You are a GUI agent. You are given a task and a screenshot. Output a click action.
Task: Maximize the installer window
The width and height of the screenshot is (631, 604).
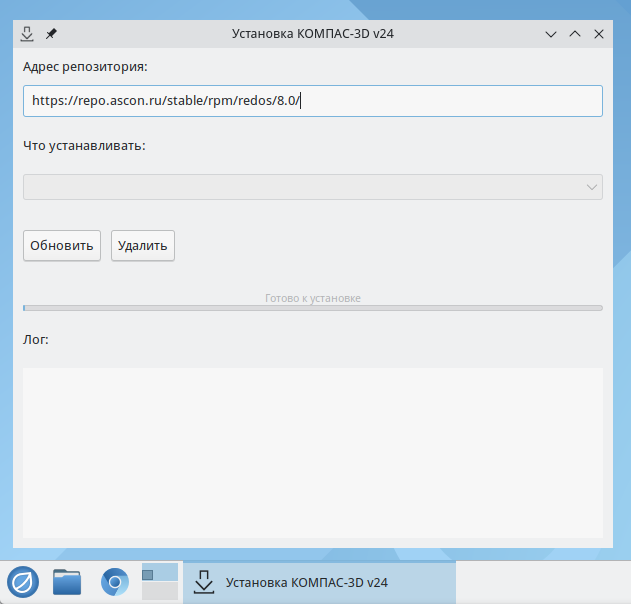coord(575,34)
